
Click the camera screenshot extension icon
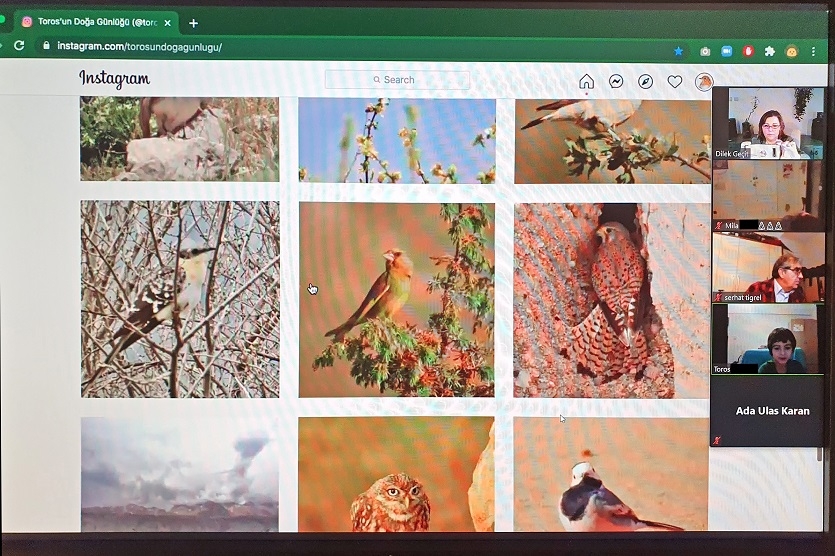(x=705, y=51)
